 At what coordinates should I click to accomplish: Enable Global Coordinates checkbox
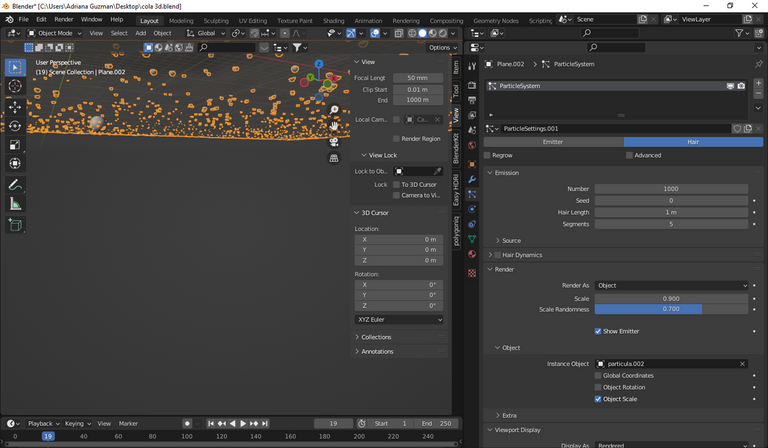pyautogui.click(x=598, y=376)
